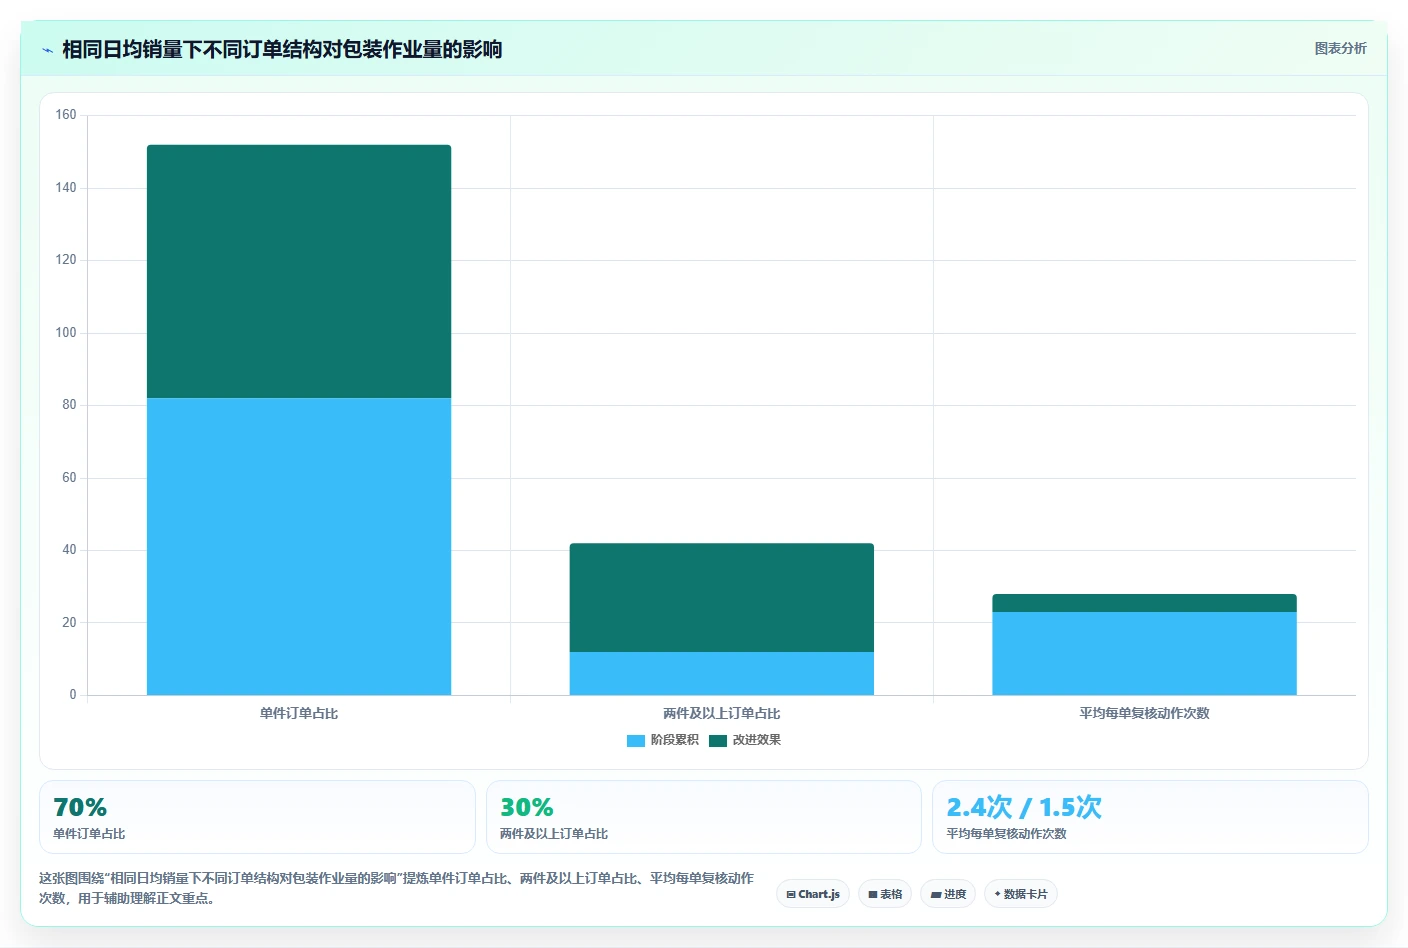The width and height of the screenshot is (1408, 948).
Task: Click the Chart.js tag chip
Action: [x=813, y=894]
